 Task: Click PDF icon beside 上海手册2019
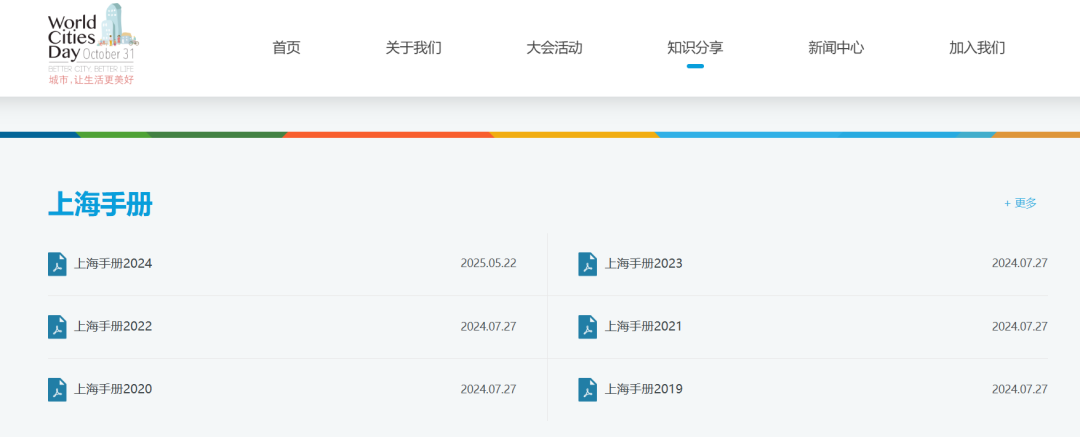(587, 389)
